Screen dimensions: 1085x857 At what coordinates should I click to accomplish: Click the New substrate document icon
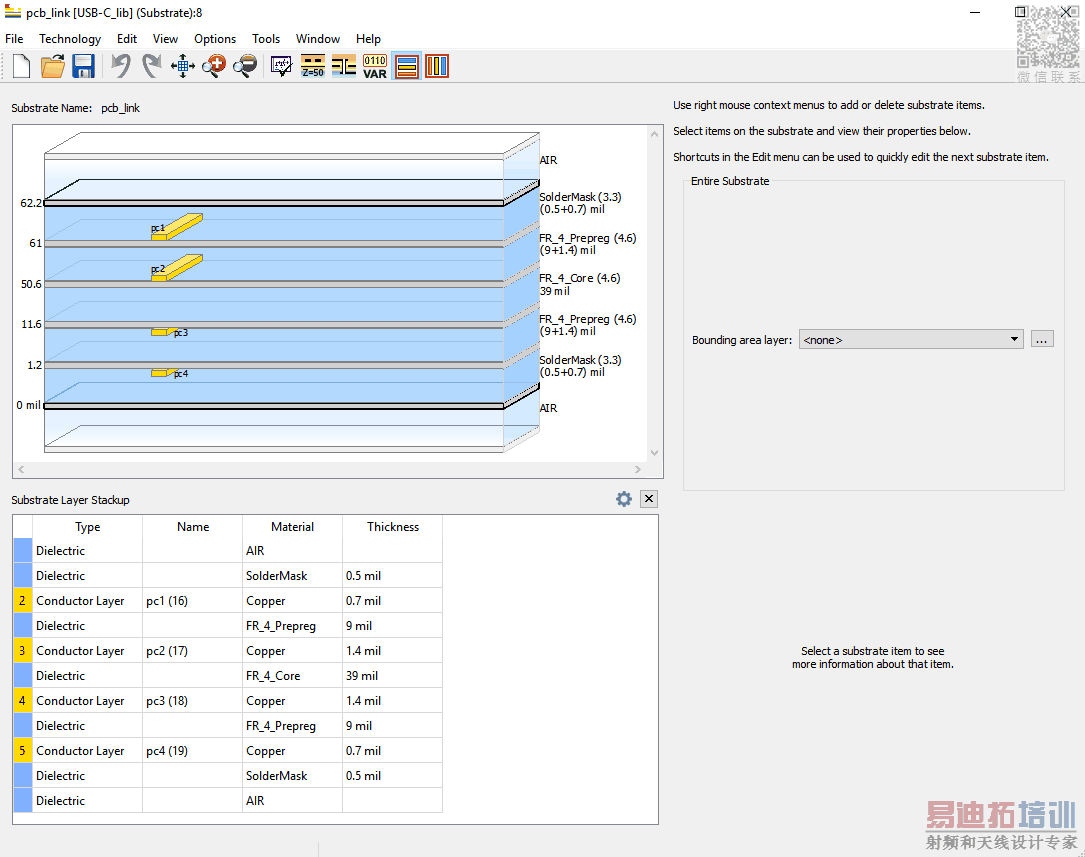21,66
